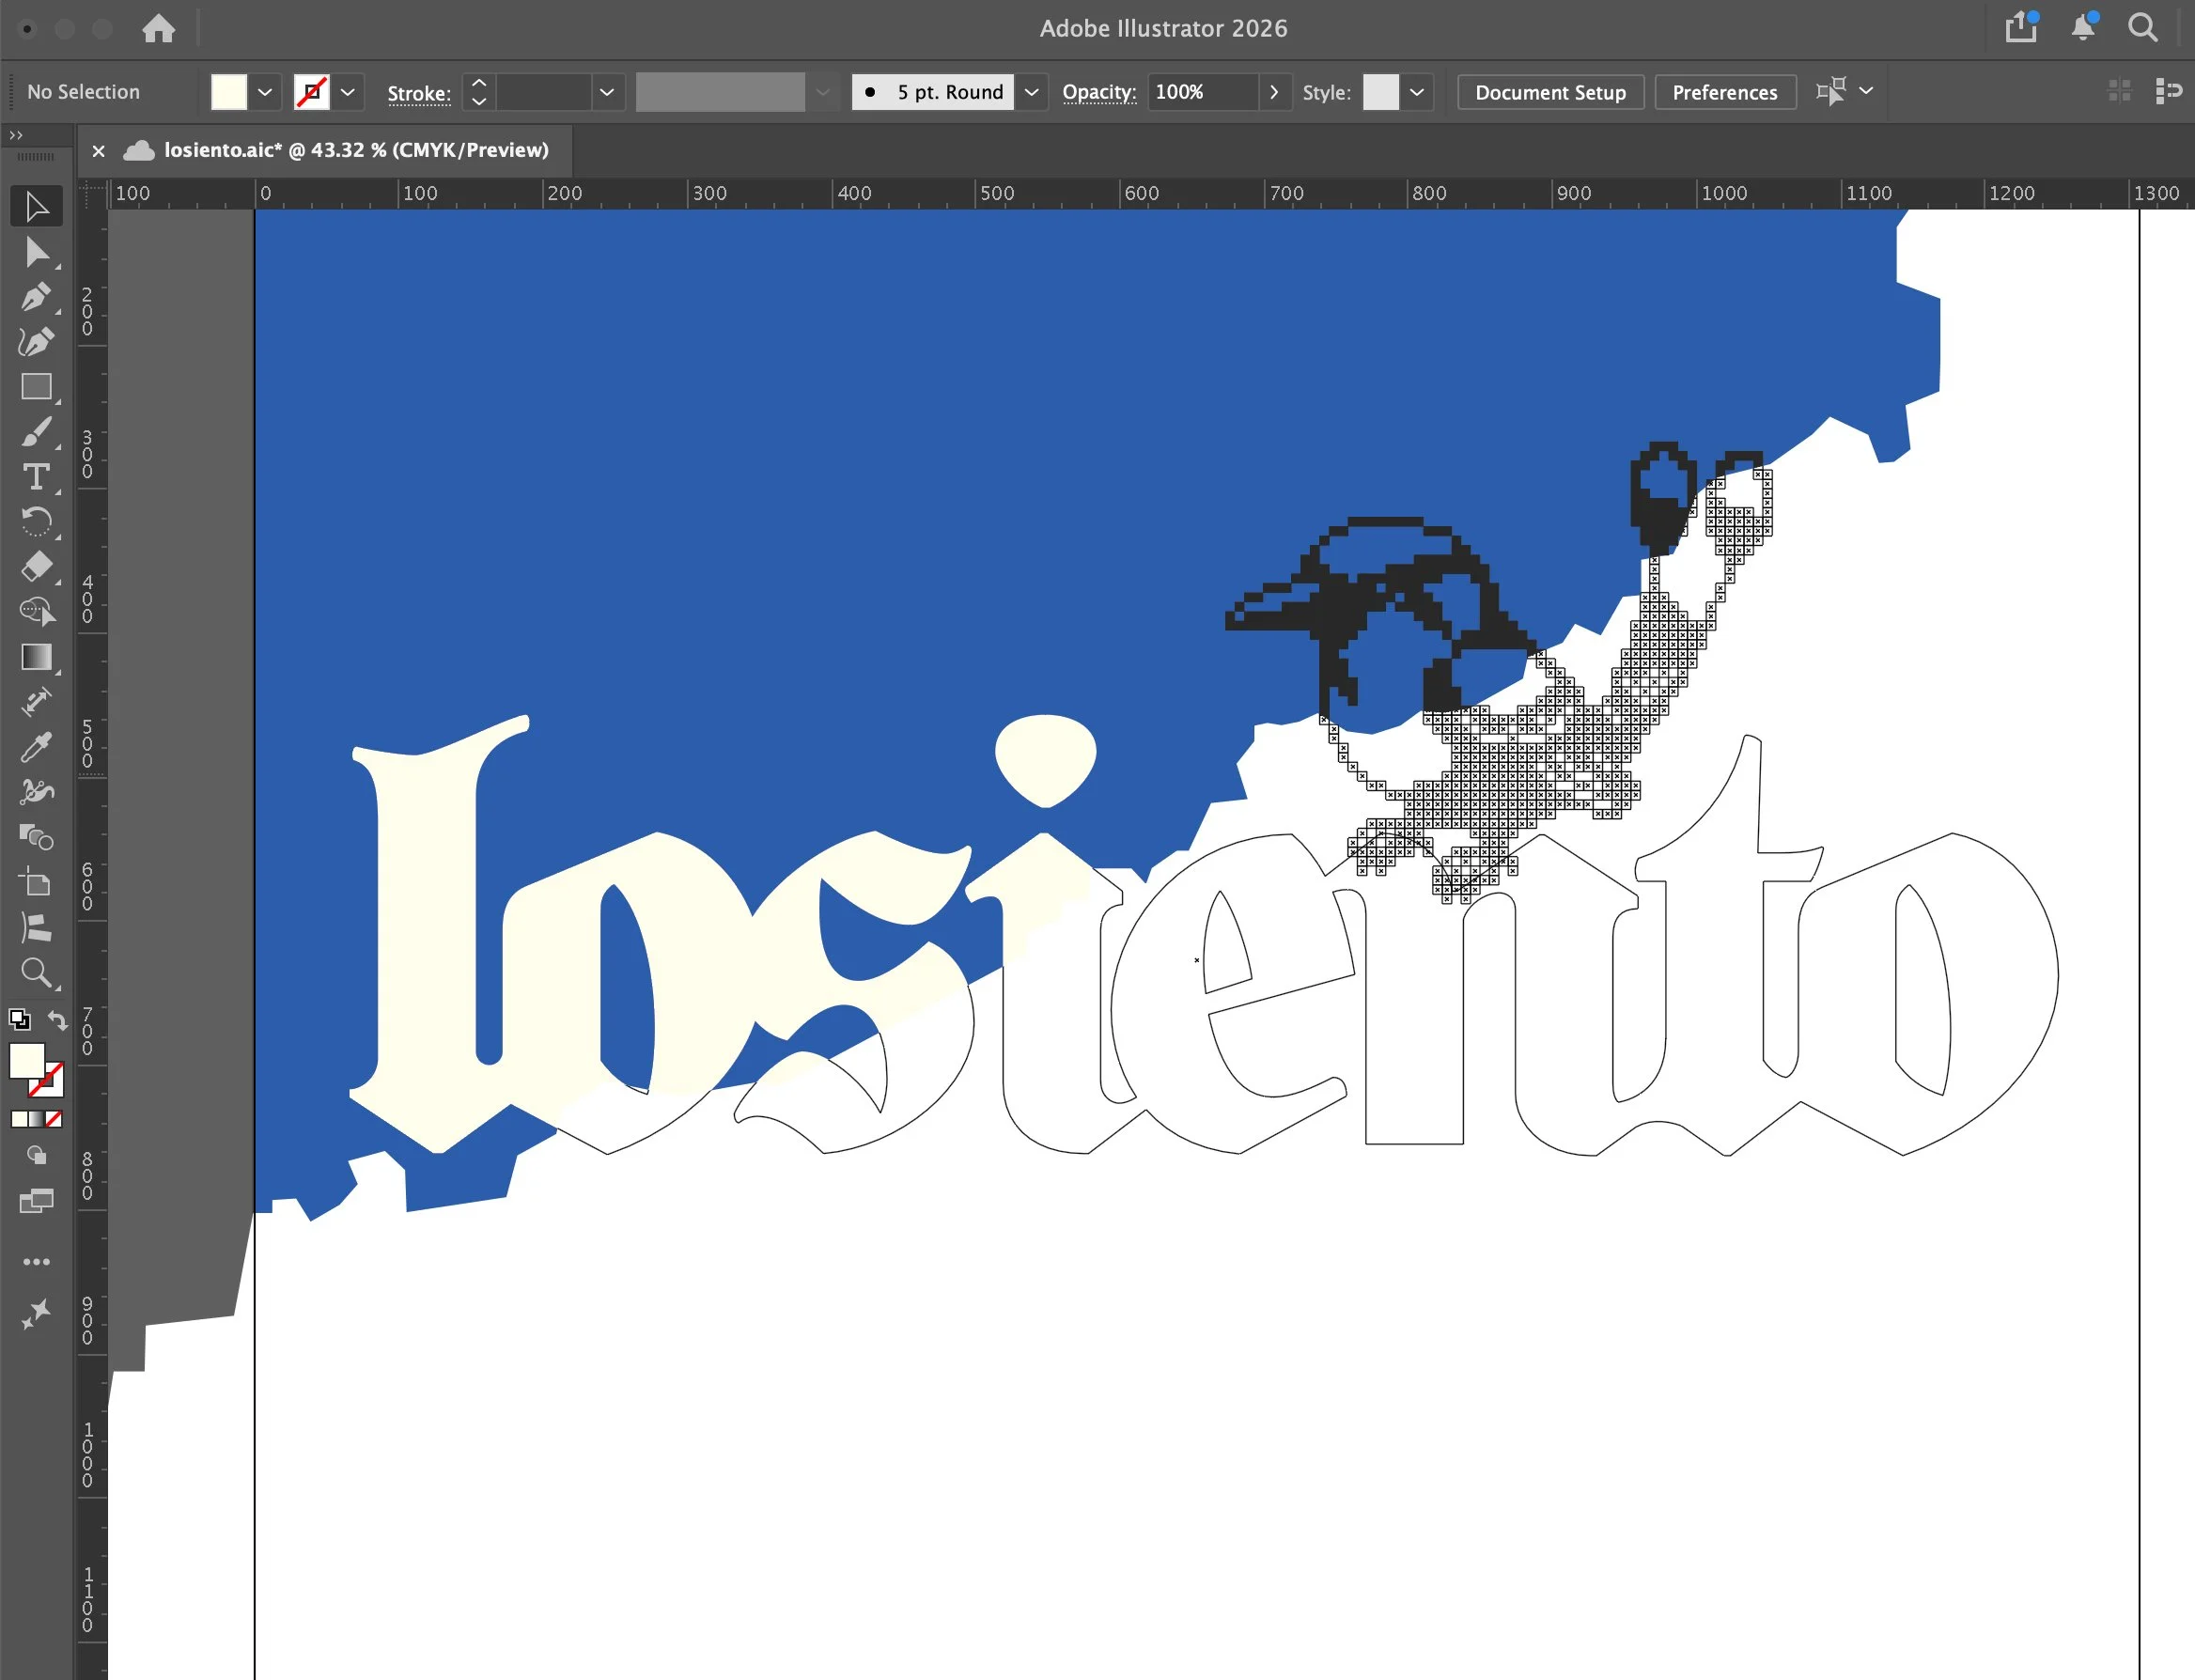2195x1680 pixels.
Task: Open the Stroke panel link
Action: (x=419, y=93)
